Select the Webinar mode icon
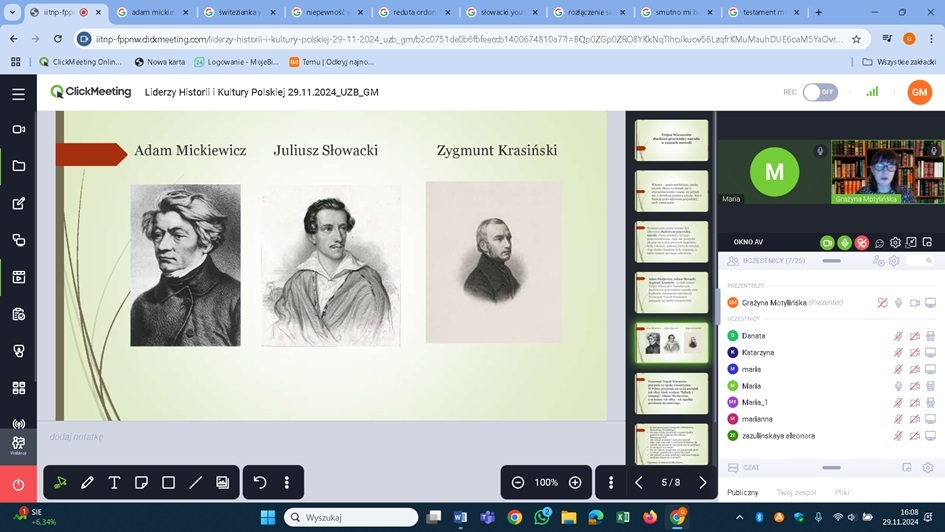 (x=18, y=446)
